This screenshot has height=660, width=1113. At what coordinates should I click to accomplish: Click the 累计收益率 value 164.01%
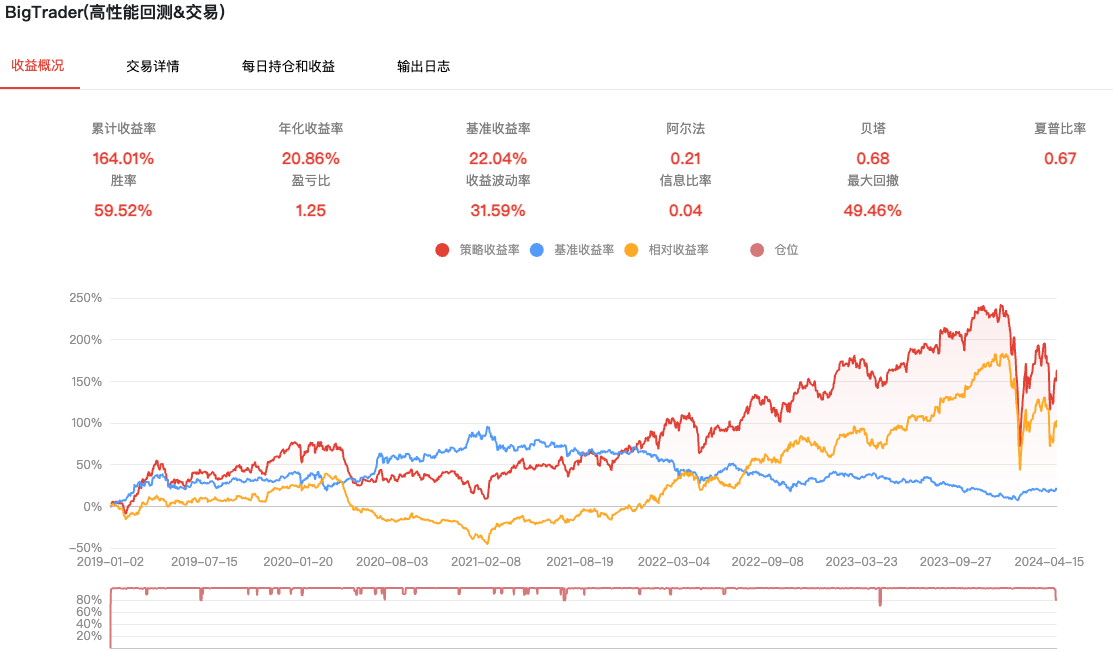click(123, 158)
